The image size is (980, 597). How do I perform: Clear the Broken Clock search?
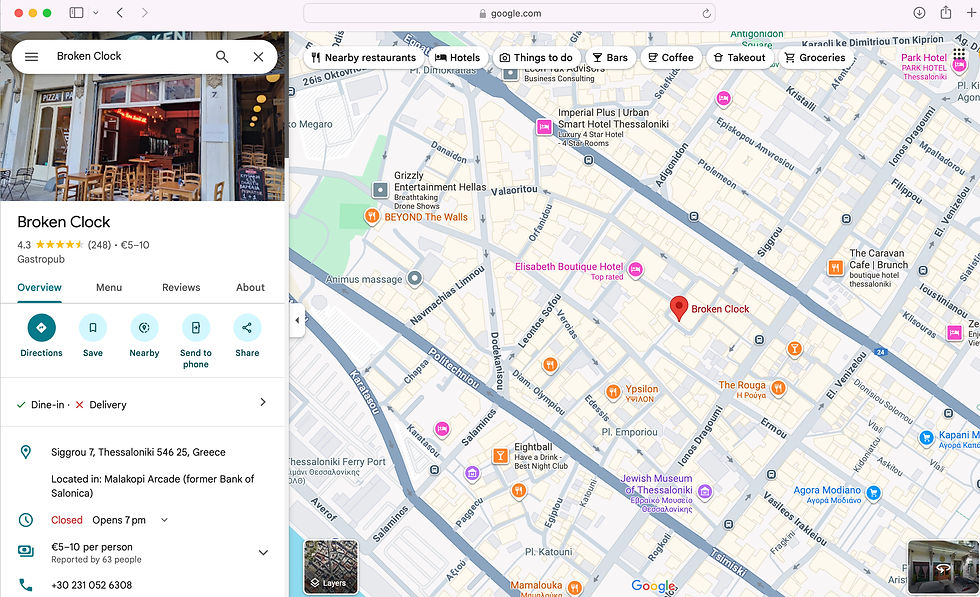258,57
